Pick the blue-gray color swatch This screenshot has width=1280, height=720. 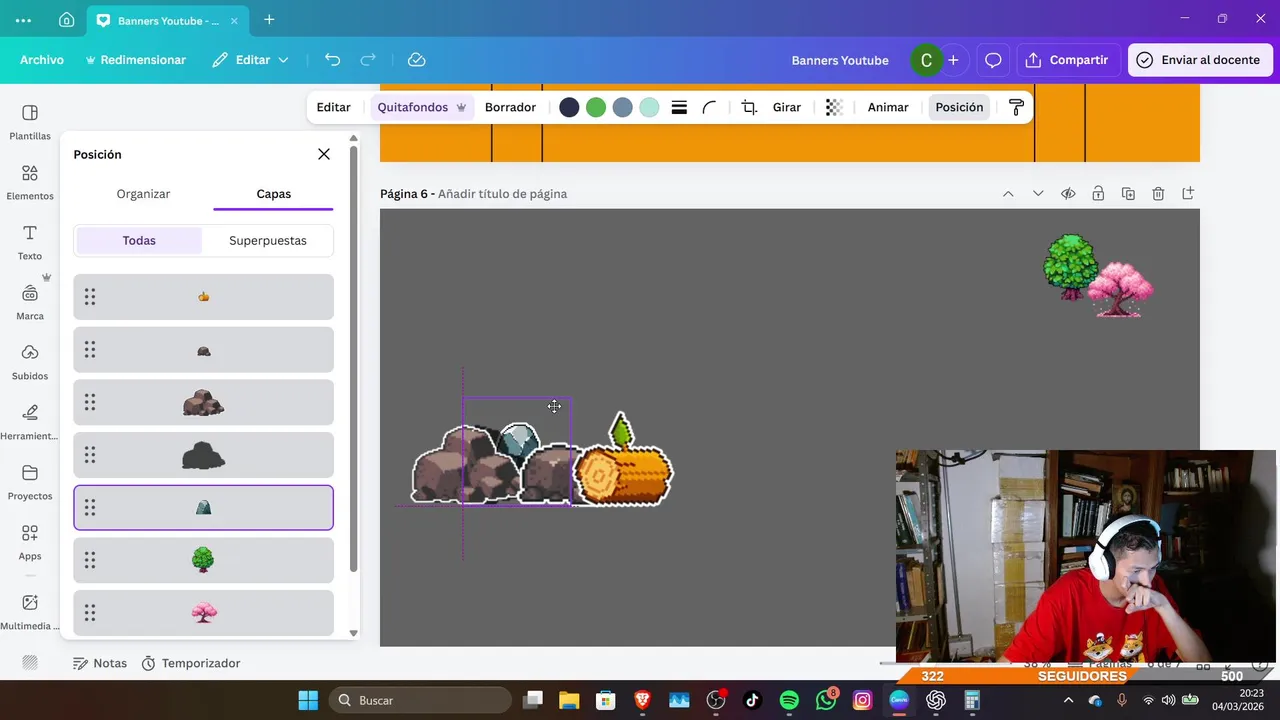tap(623, 107)
